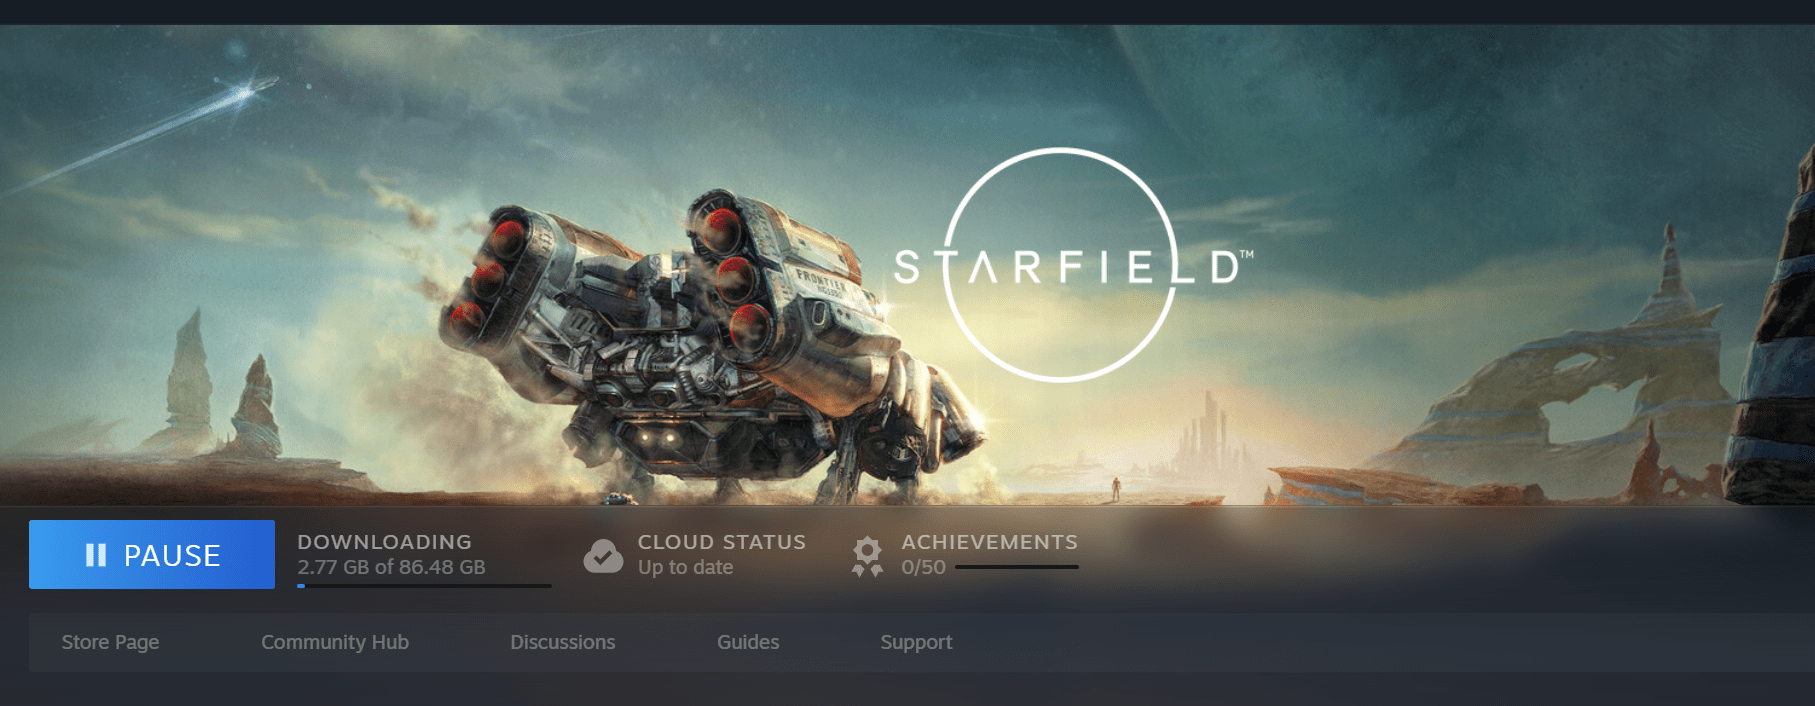Image resolution: width=1815 pixels, height=706 pixels.
Task: Click the 2.77 GB of 86.48 GB text
Action: point(391,567)
